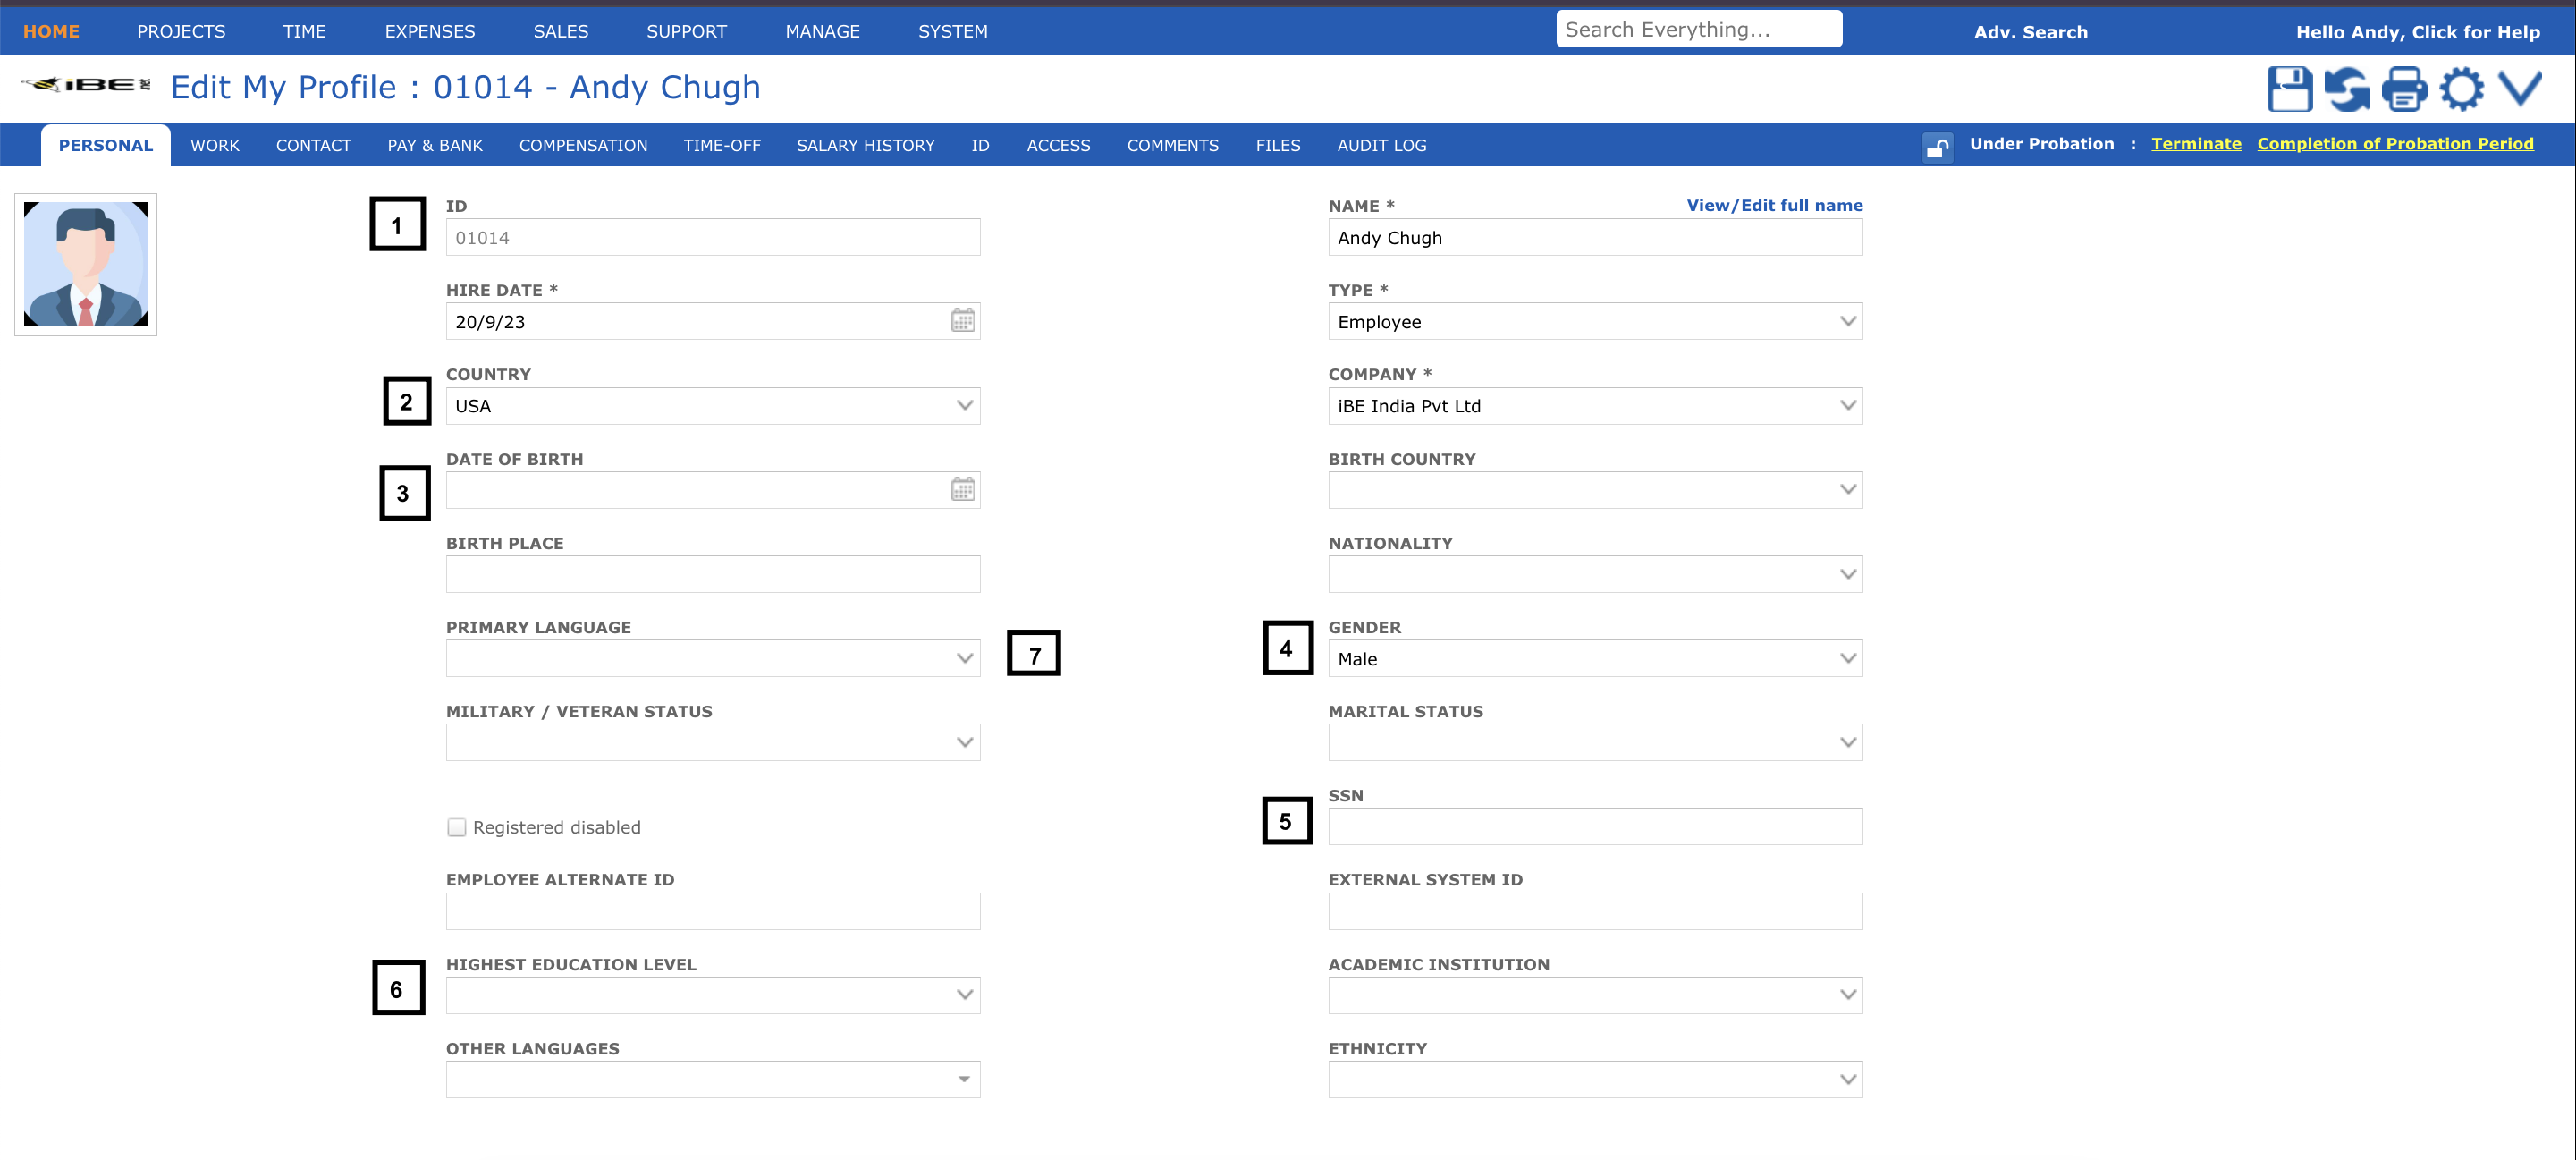Toggle the Registered disabled checkbox
Viewport: 2576px width, 1160px height.
pyautogui.click(x=456, y=827)
